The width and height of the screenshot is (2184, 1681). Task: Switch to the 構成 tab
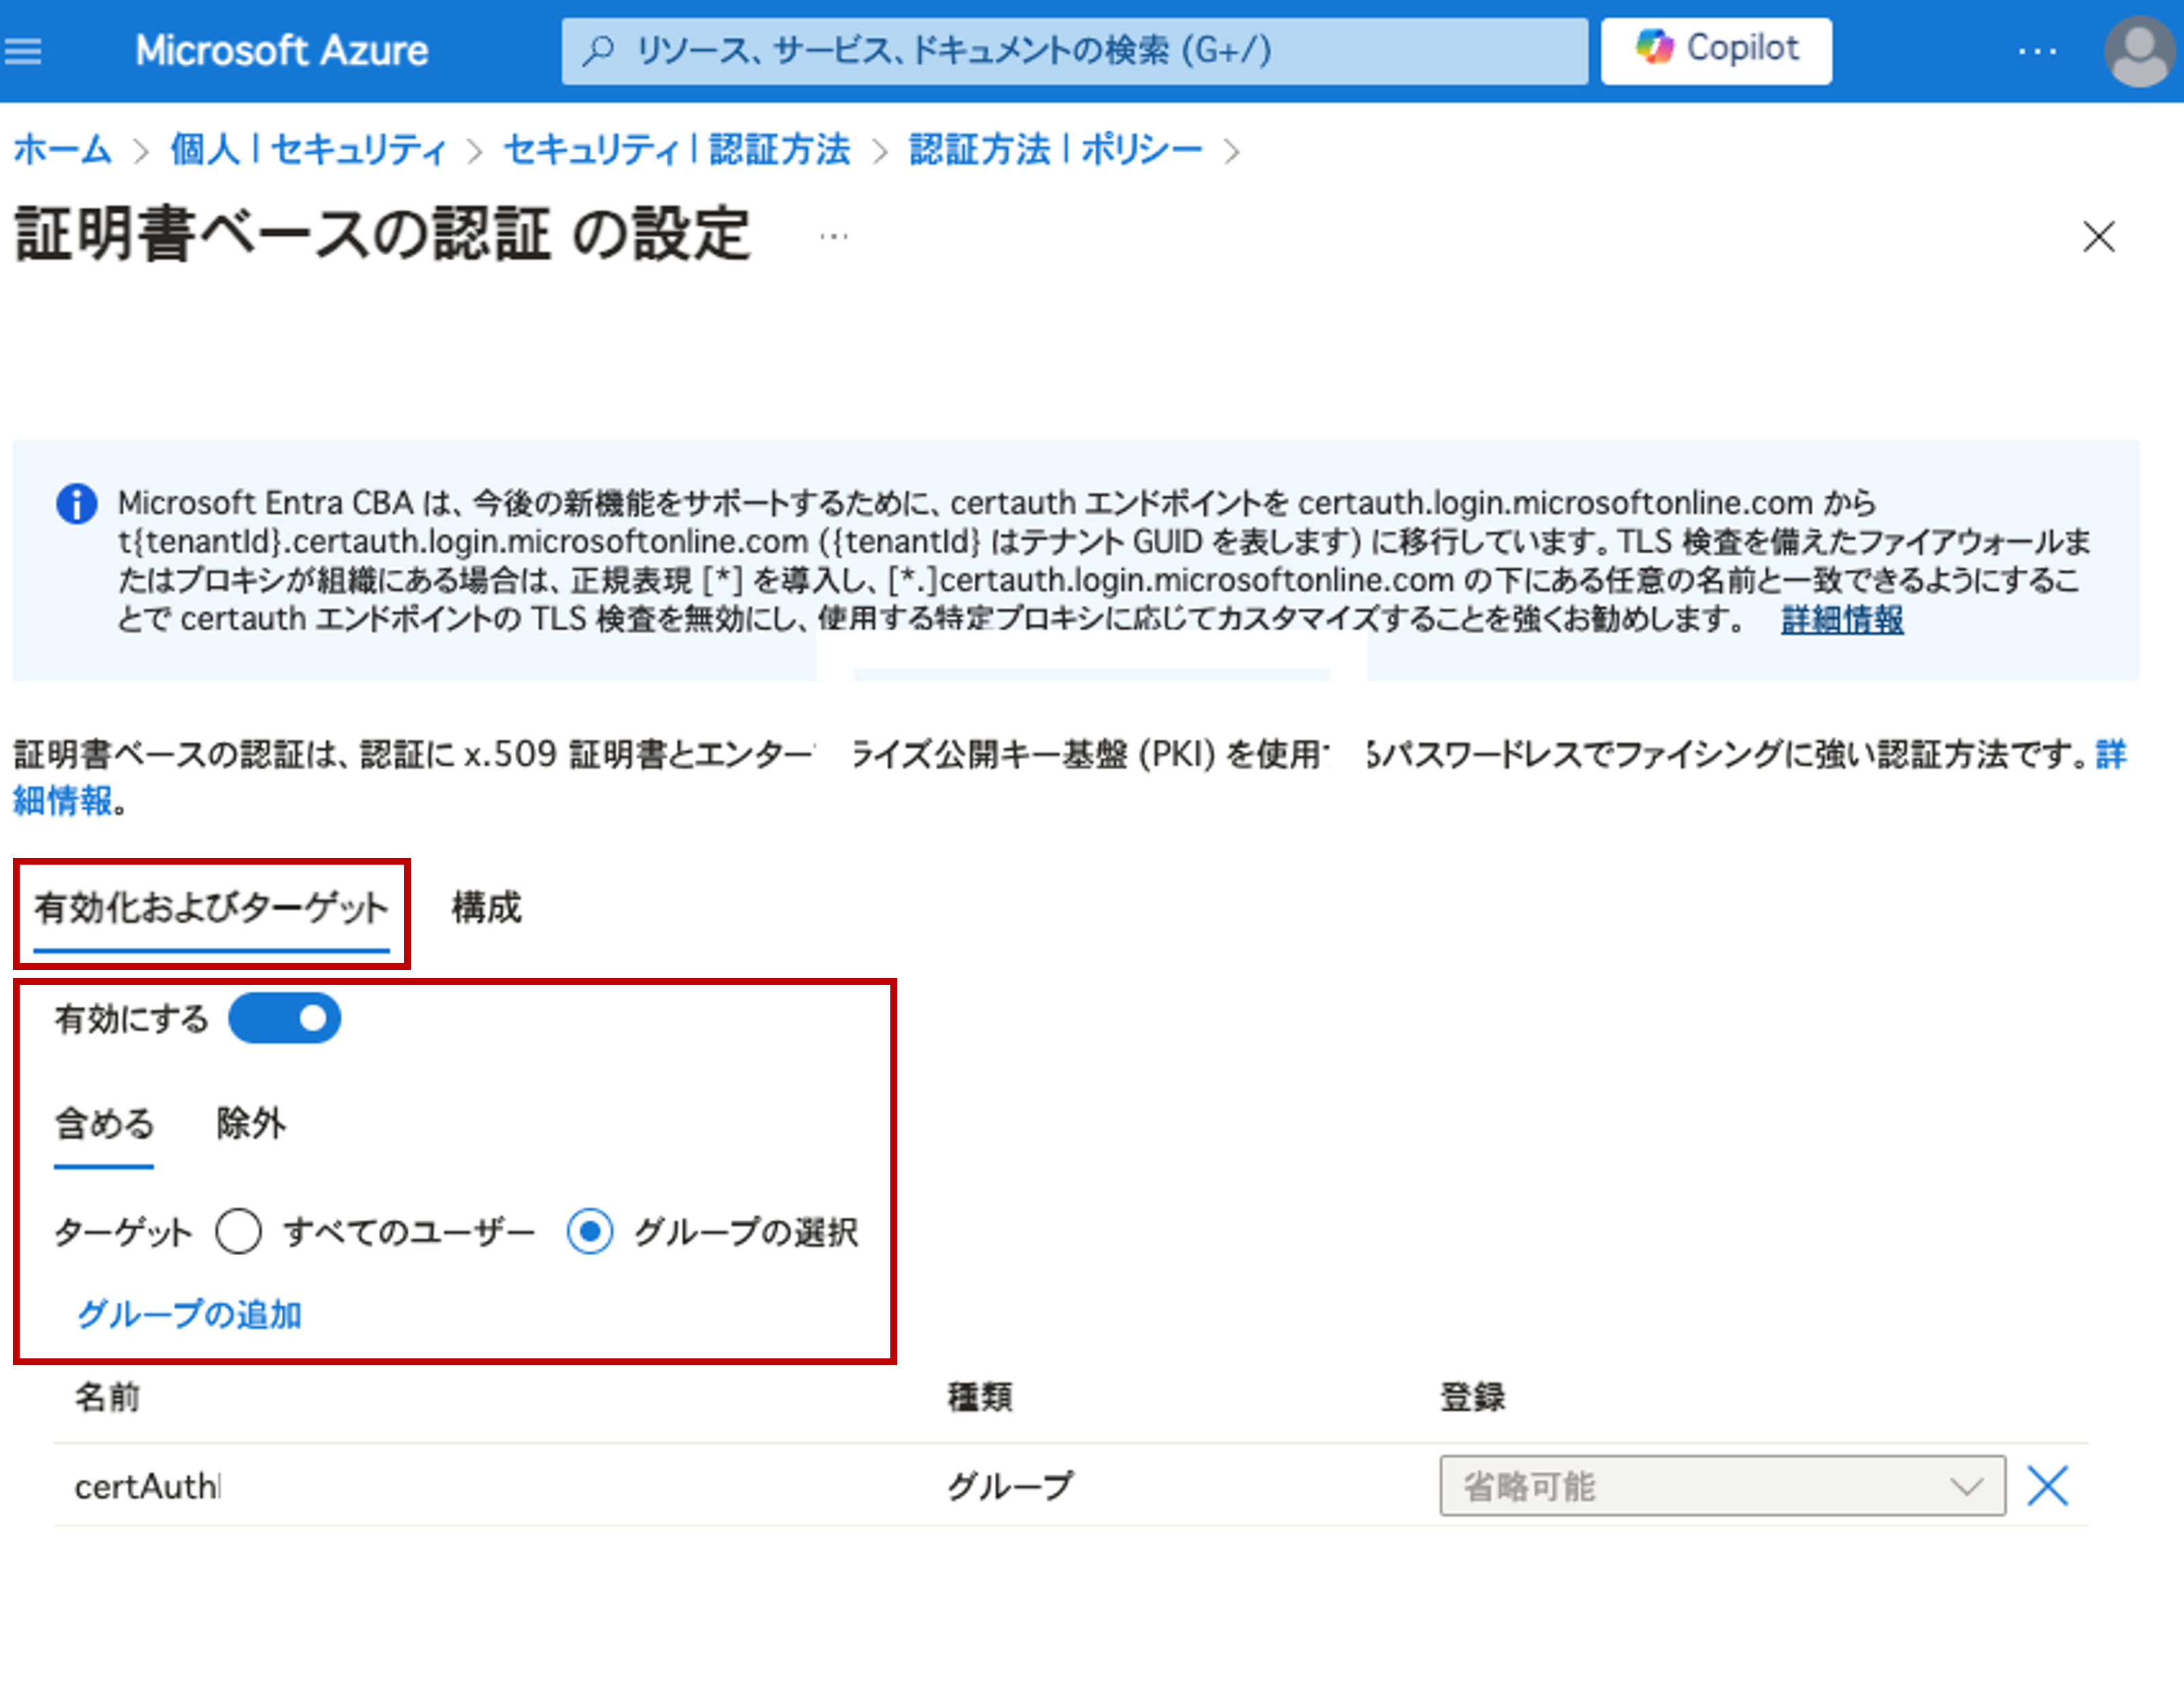[486, 907]
